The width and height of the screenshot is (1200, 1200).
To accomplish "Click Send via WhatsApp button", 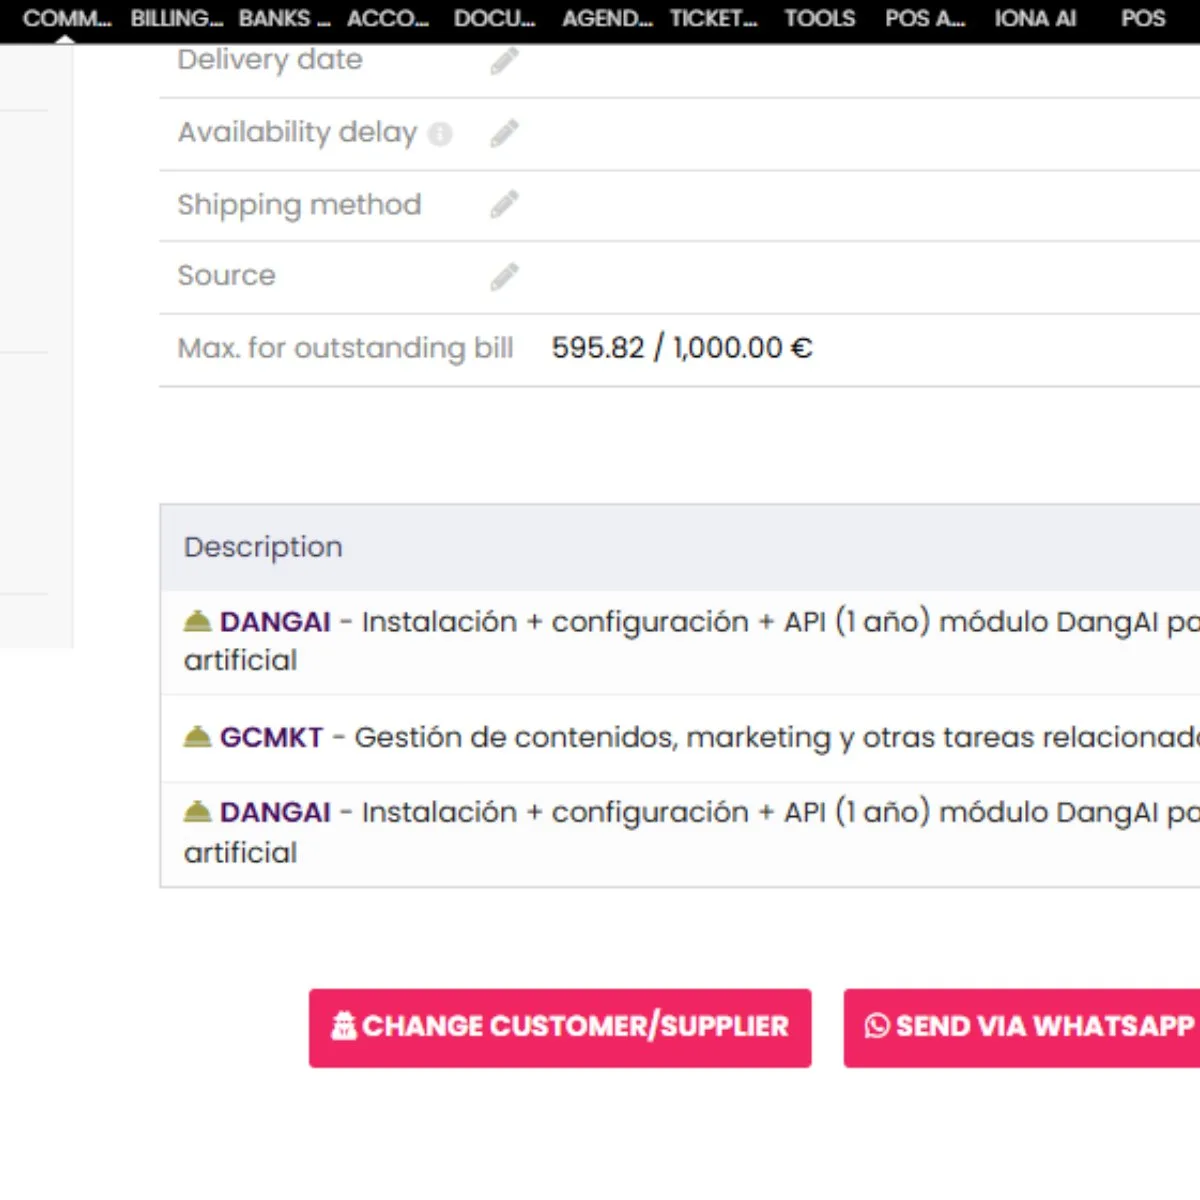I will [x=1022, y=1028].
